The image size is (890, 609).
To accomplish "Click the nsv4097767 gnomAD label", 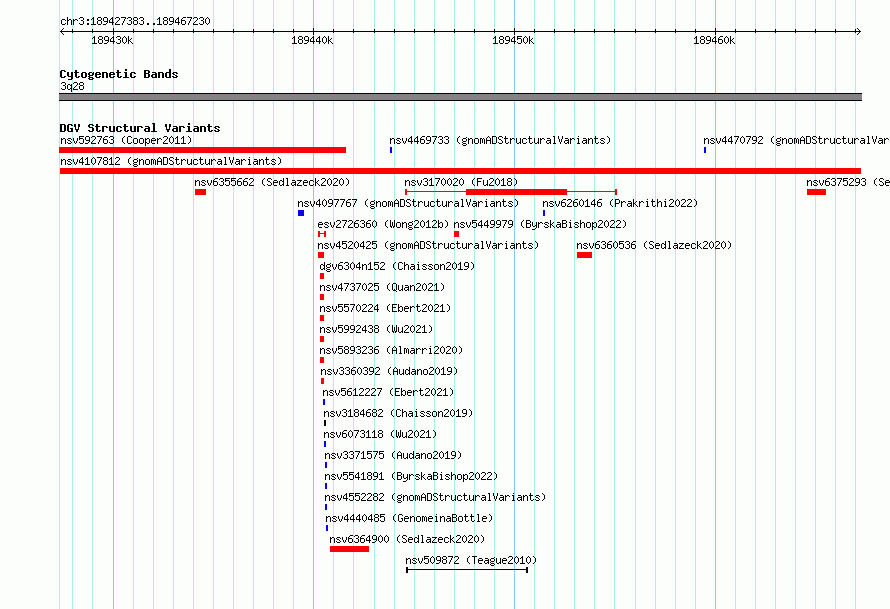I will (408, 203).
